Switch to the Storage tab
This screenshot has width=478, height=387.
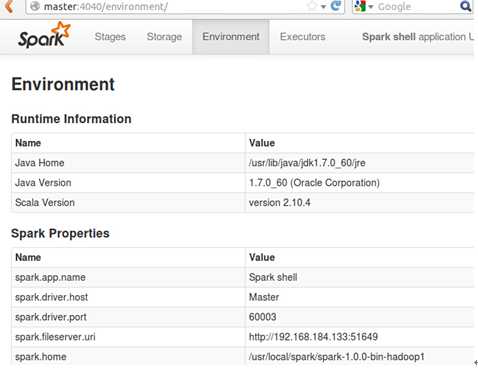tap(164, 37)
